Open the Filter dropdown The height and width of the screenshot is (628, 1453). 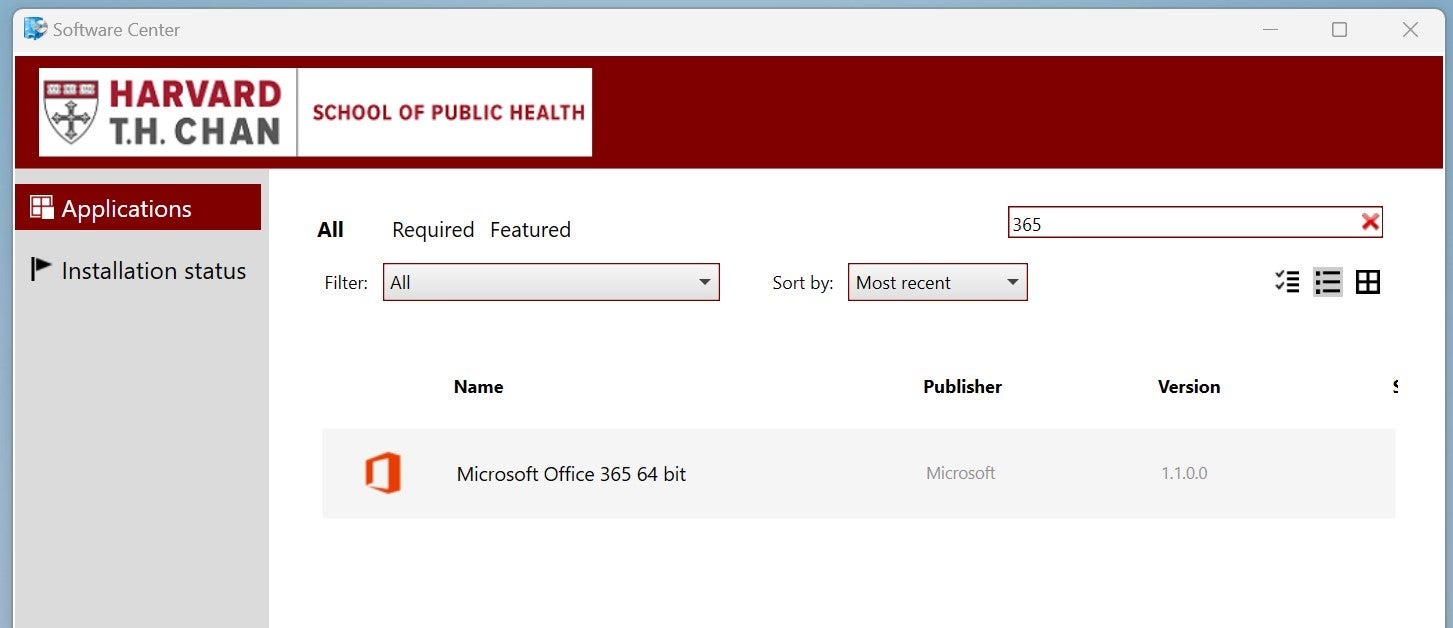coord(551,282)
